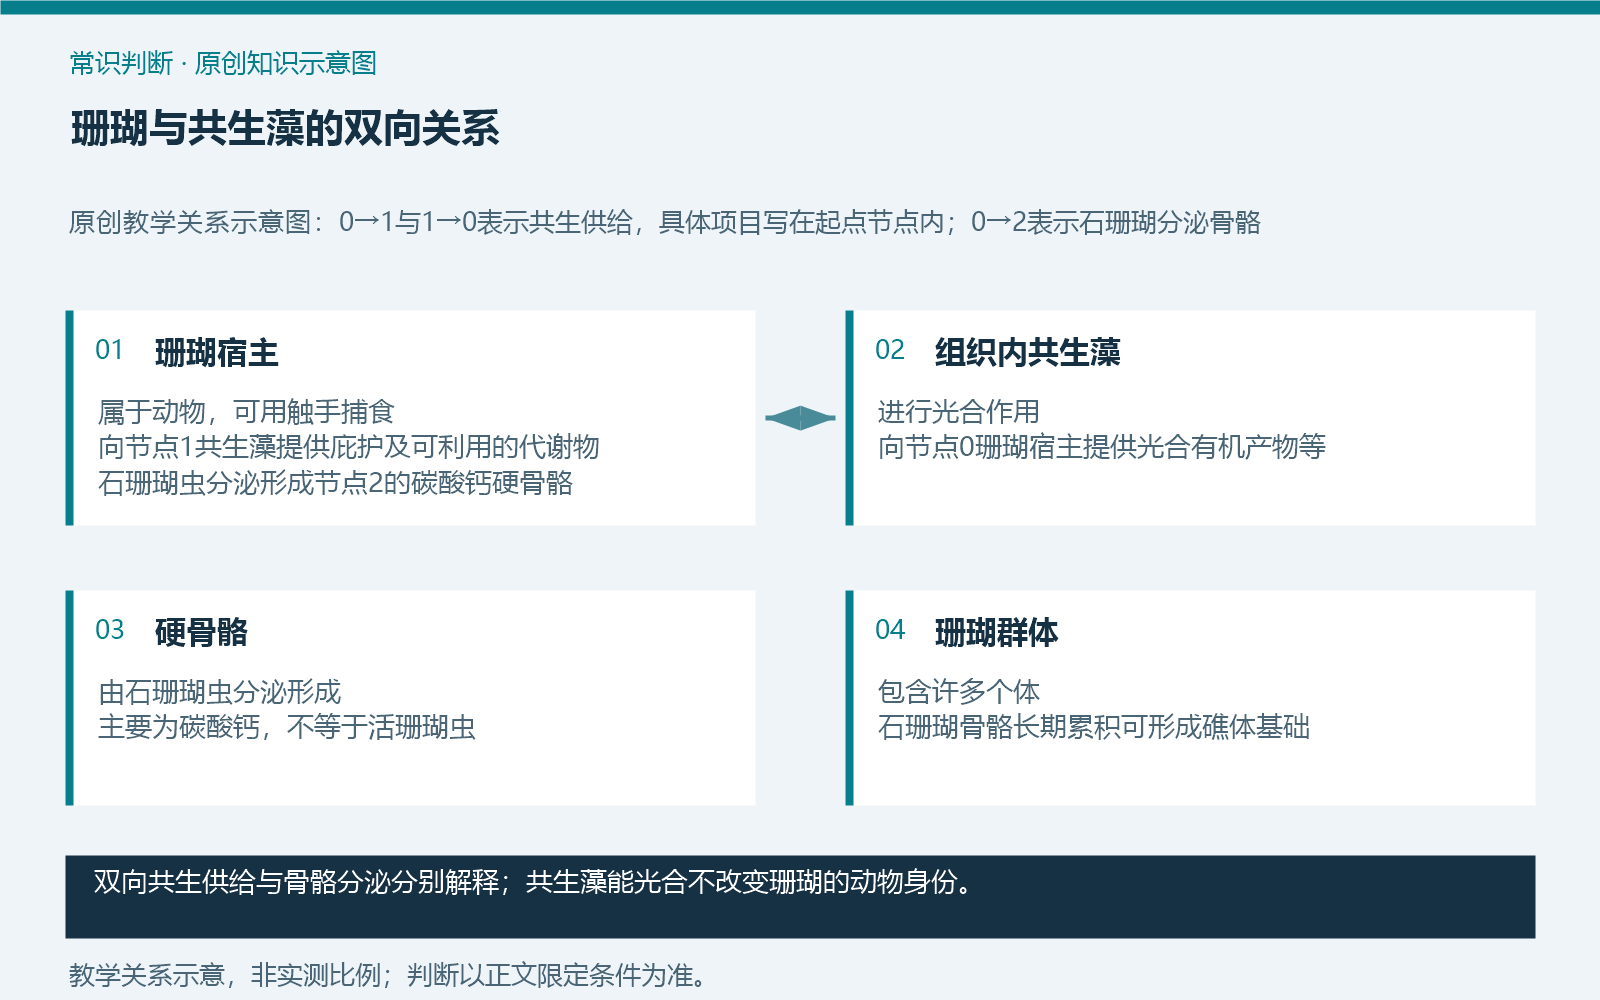This screenshot has width=1600, height=1000.
Task: Click the line 向节点0珊瑚宿主提供光合有机产物等
Action: 1101,447
